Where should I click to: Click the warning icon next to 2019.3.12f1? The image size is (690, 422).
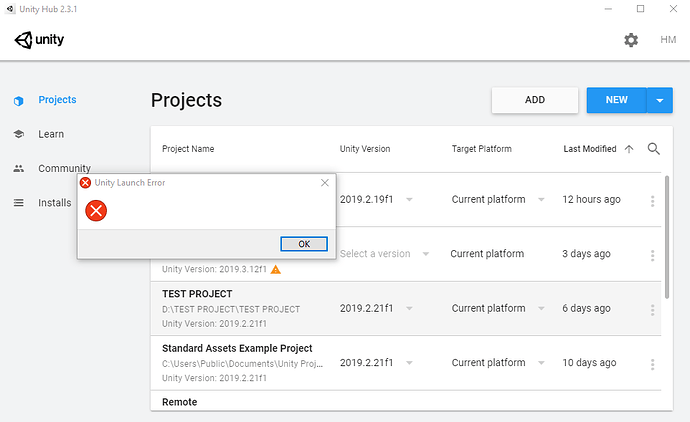(275, 269)
